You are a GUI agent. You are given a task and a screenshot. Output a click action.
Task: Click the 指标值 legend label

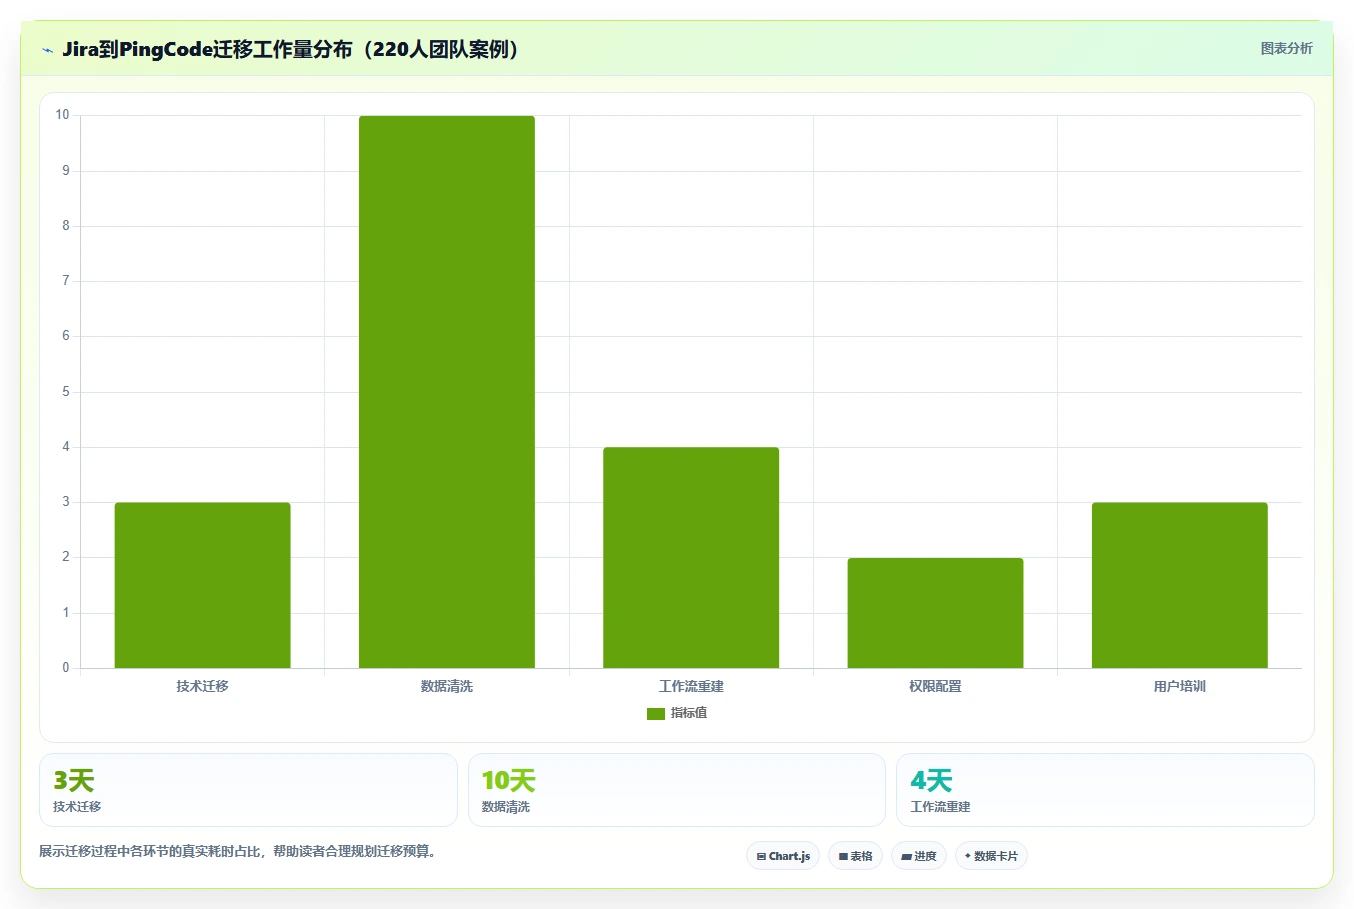coord(689,713)
